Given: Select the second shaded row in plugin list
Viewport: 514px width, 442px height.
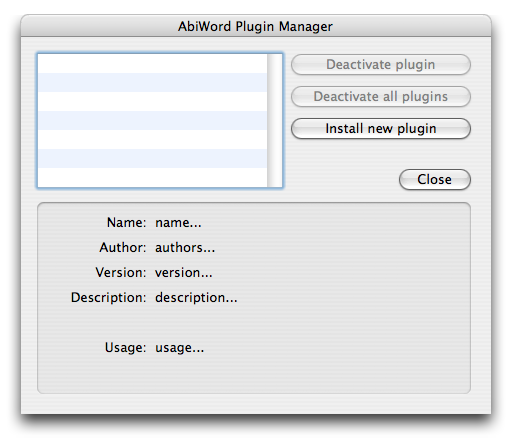Looking at the screenshot, I should point(153,120).
